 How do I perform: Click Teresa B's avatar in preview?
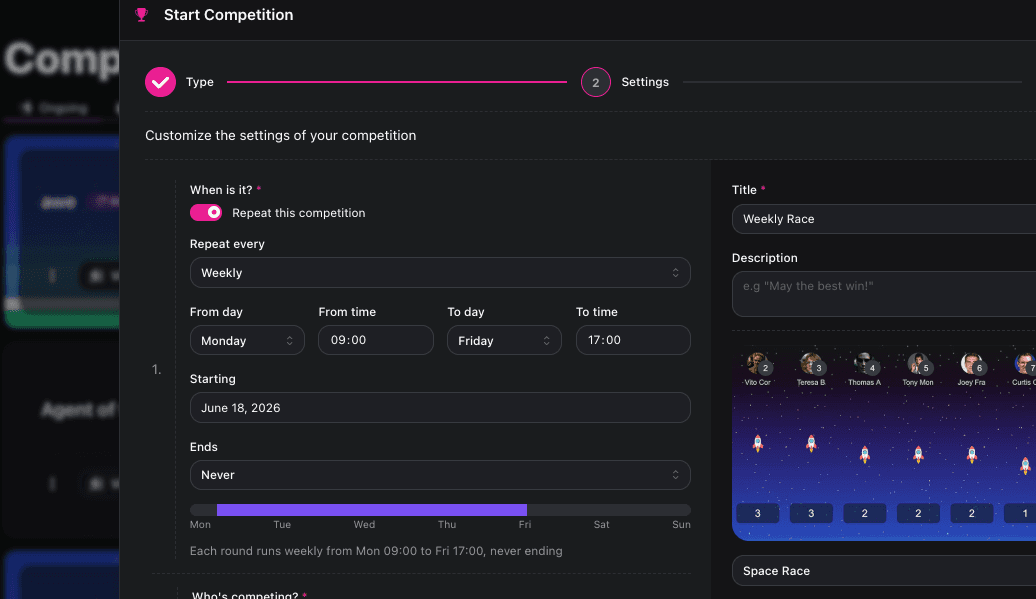(x=809, y=363)
